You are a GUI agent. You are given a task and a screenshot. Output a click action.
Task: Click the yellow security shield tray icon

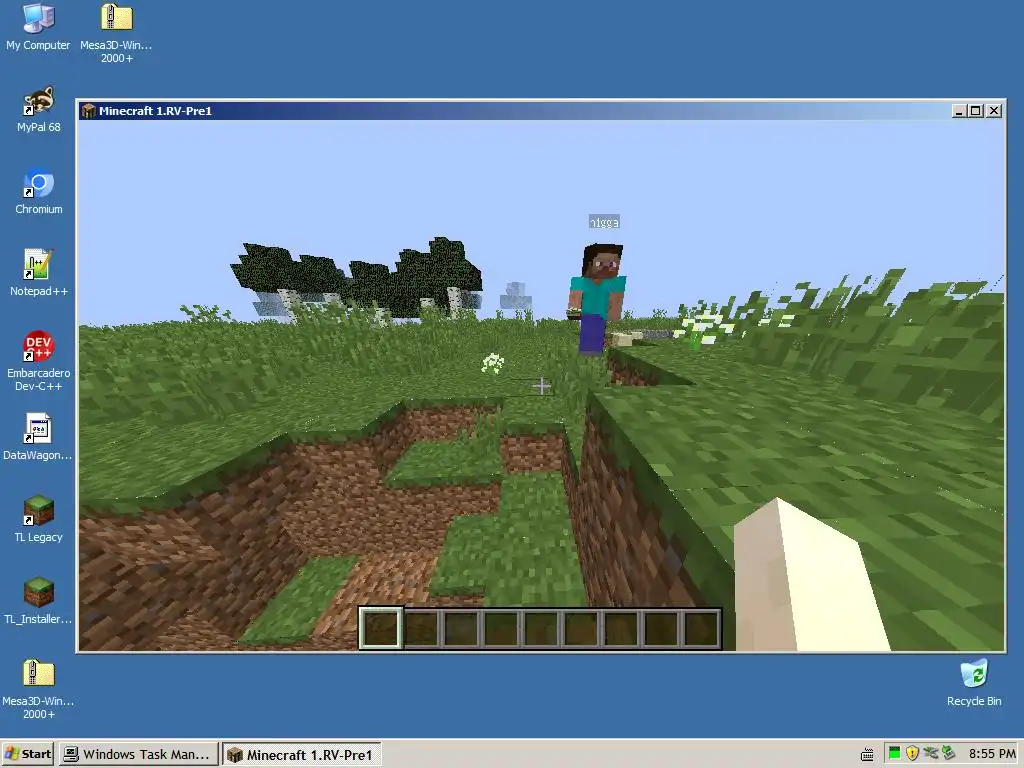tap(912, 753)
